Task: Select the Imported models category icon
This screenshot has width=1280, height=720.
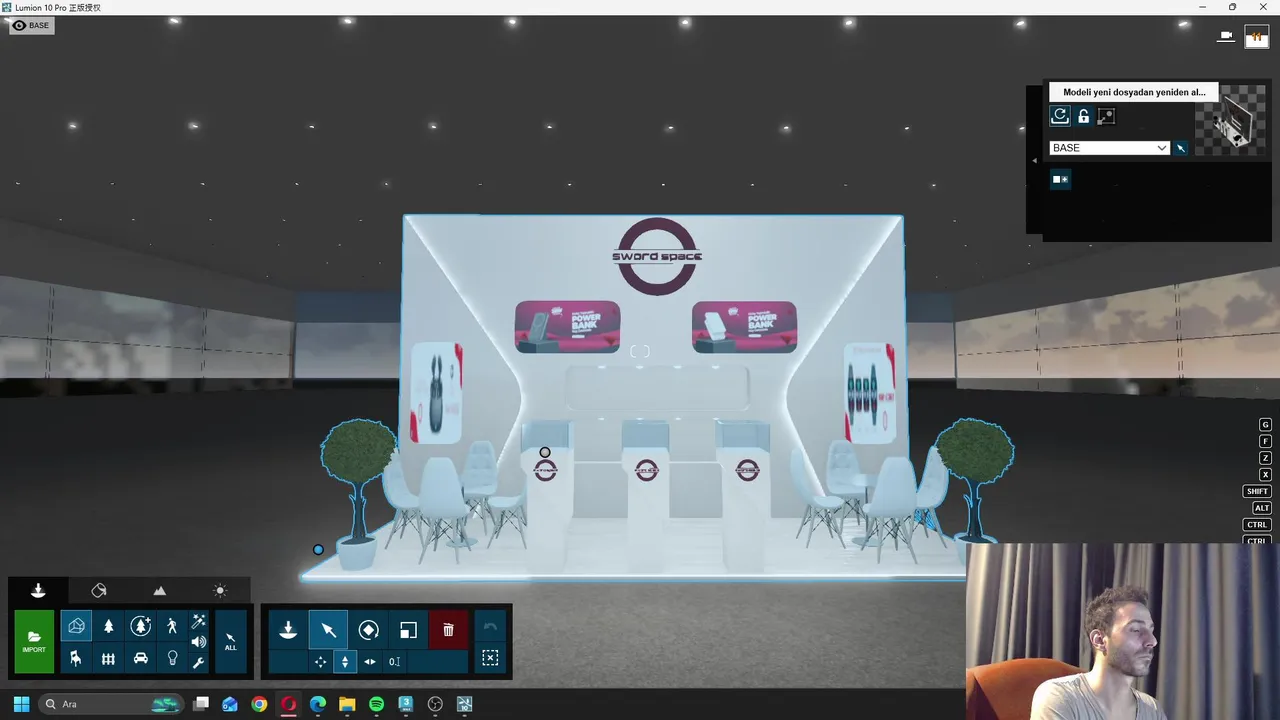Action: pyautogui.click(x=77, y=626)
